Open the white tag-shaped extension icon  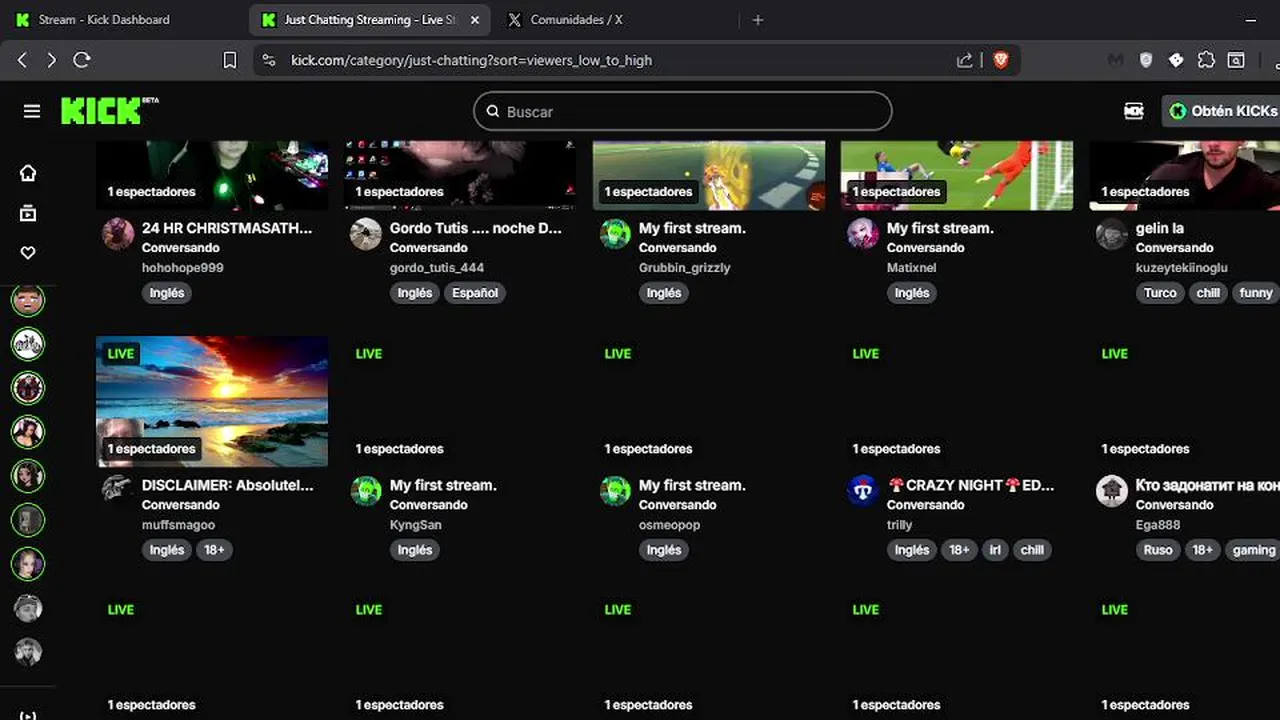pyautogui.click(x=1177, y=60)
